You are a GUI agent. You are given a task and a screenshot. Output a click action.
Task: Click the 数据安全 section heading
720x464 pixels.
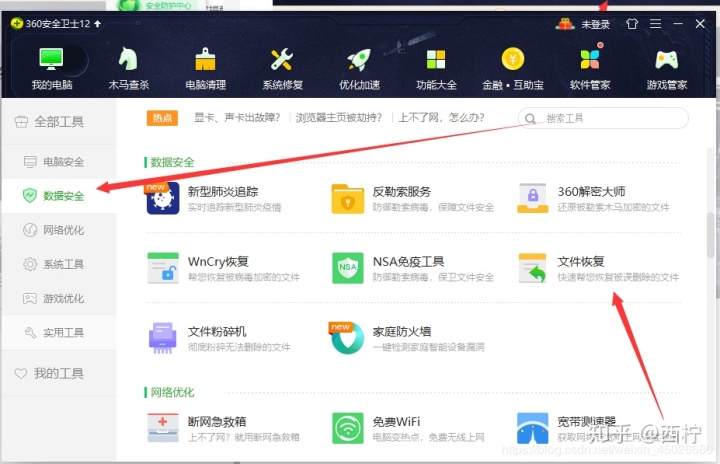coord(172,162)
